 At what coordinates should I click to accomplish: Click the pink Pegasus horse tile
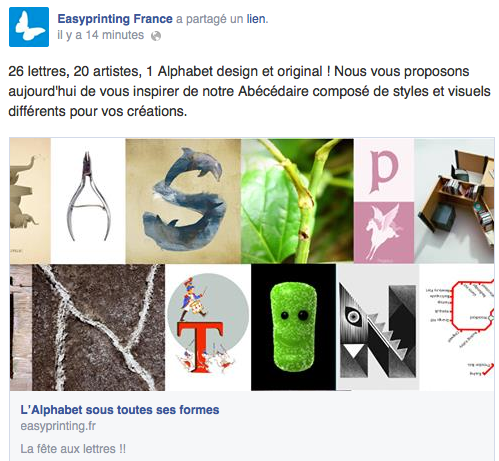[x=384, y=233]
